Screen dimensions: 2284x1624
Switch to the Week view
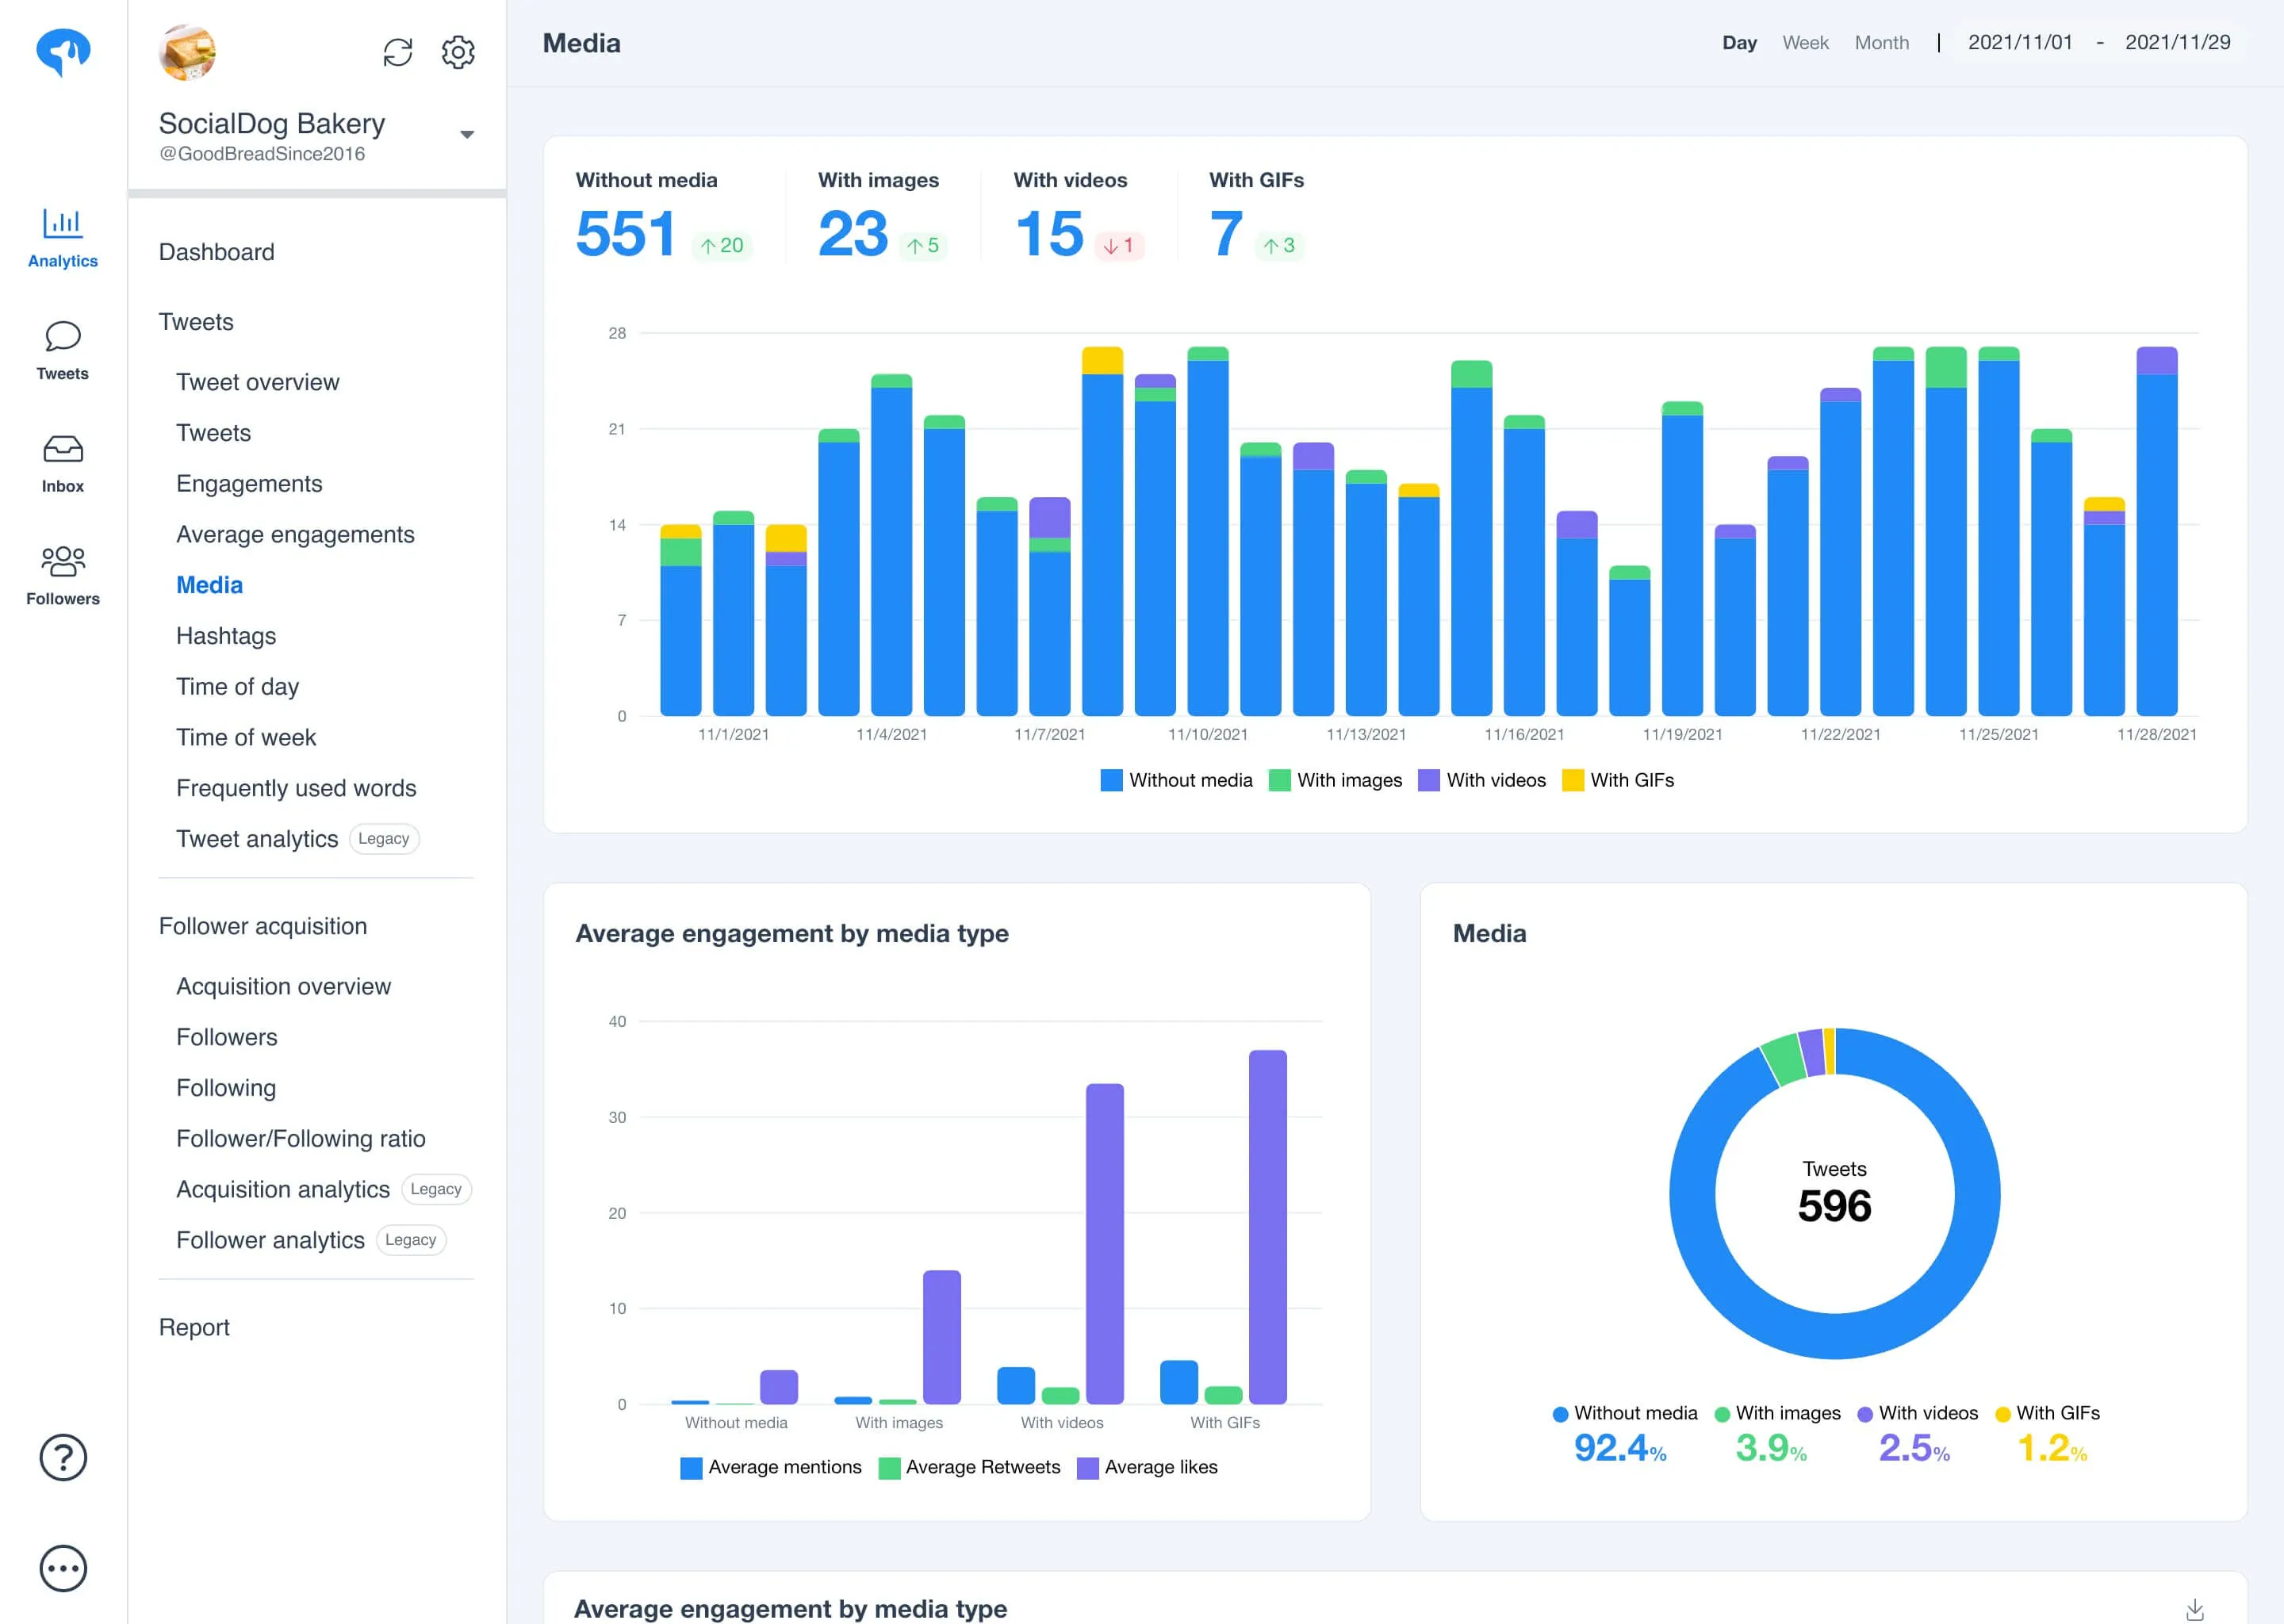tap(1805, 43)
